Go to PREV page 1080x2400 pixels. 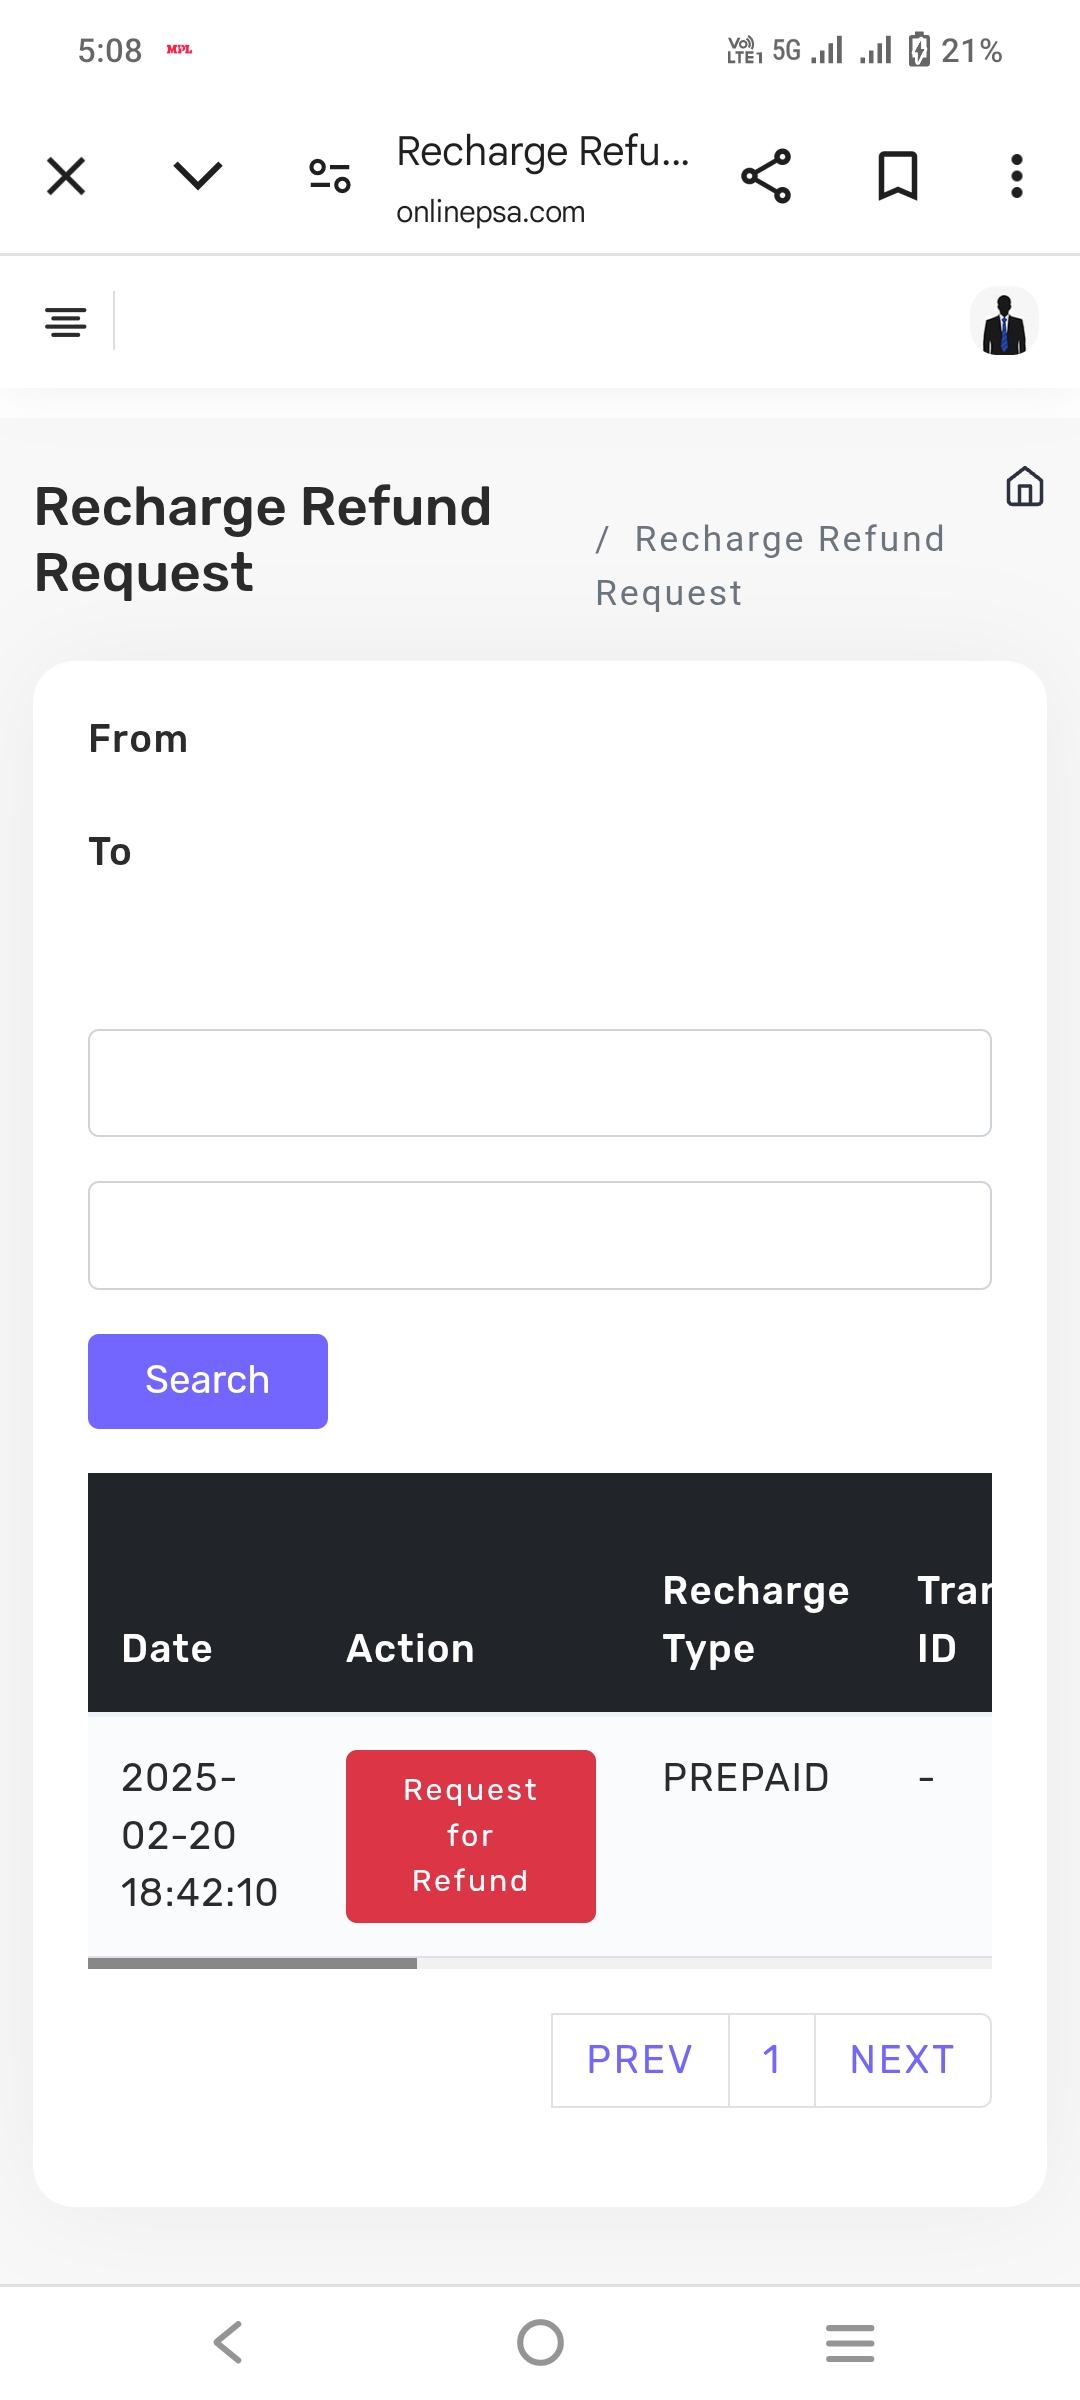point(640,2060)
